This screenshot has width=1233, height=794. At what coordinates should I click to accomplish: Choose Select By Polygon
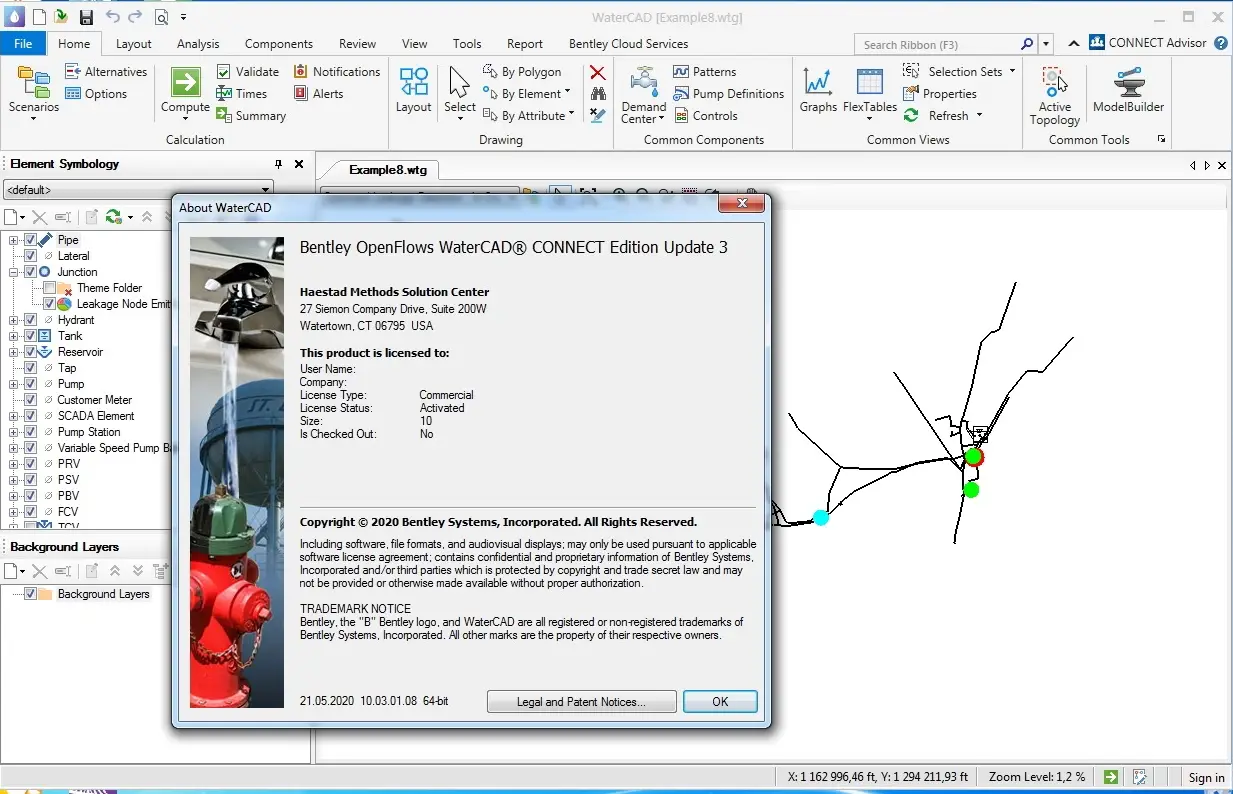pos(522,72)
